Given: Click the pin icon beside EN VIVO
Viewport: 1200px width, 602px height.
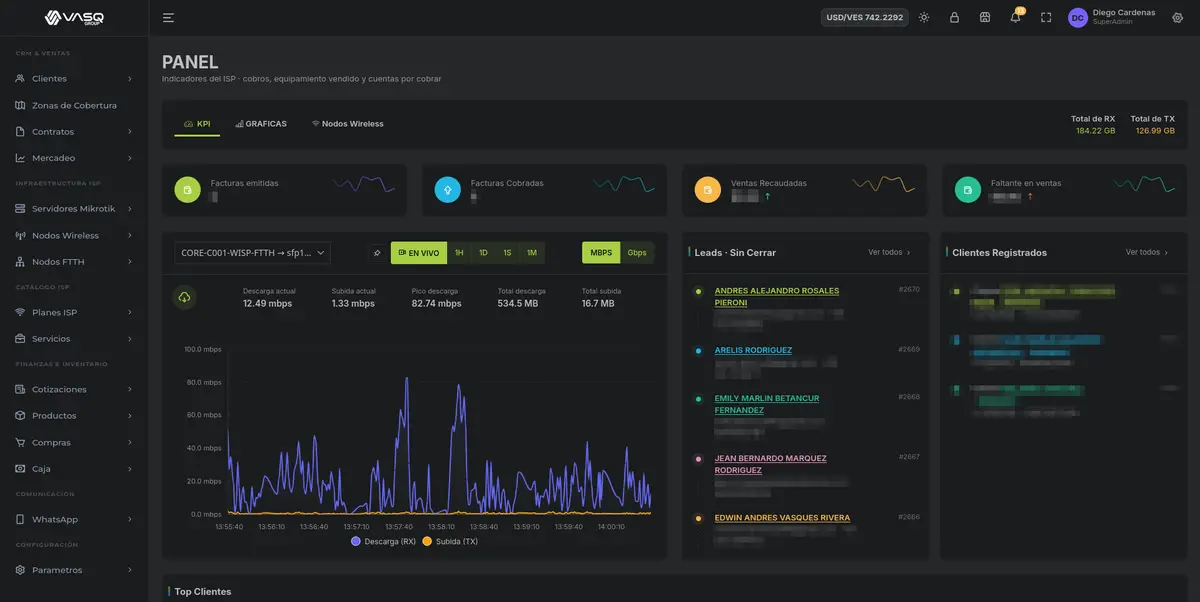Looking at the screenshot, I should click(x=377, y=253).
